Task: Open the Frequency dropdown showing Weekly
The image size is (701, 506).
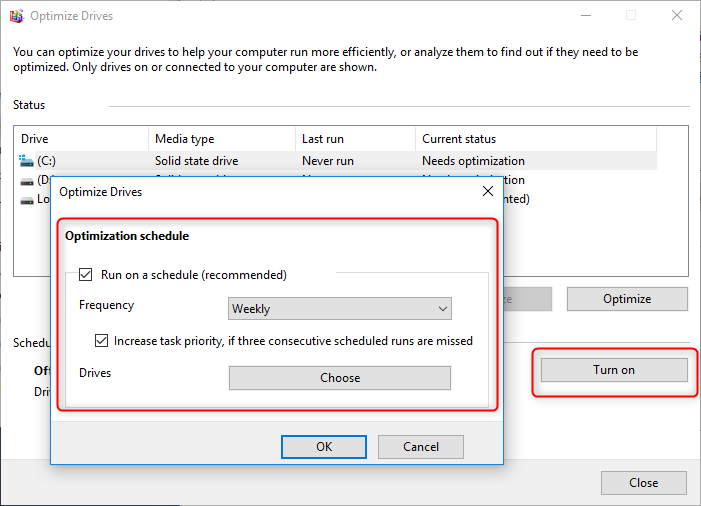Action: [x=339, y=309]
